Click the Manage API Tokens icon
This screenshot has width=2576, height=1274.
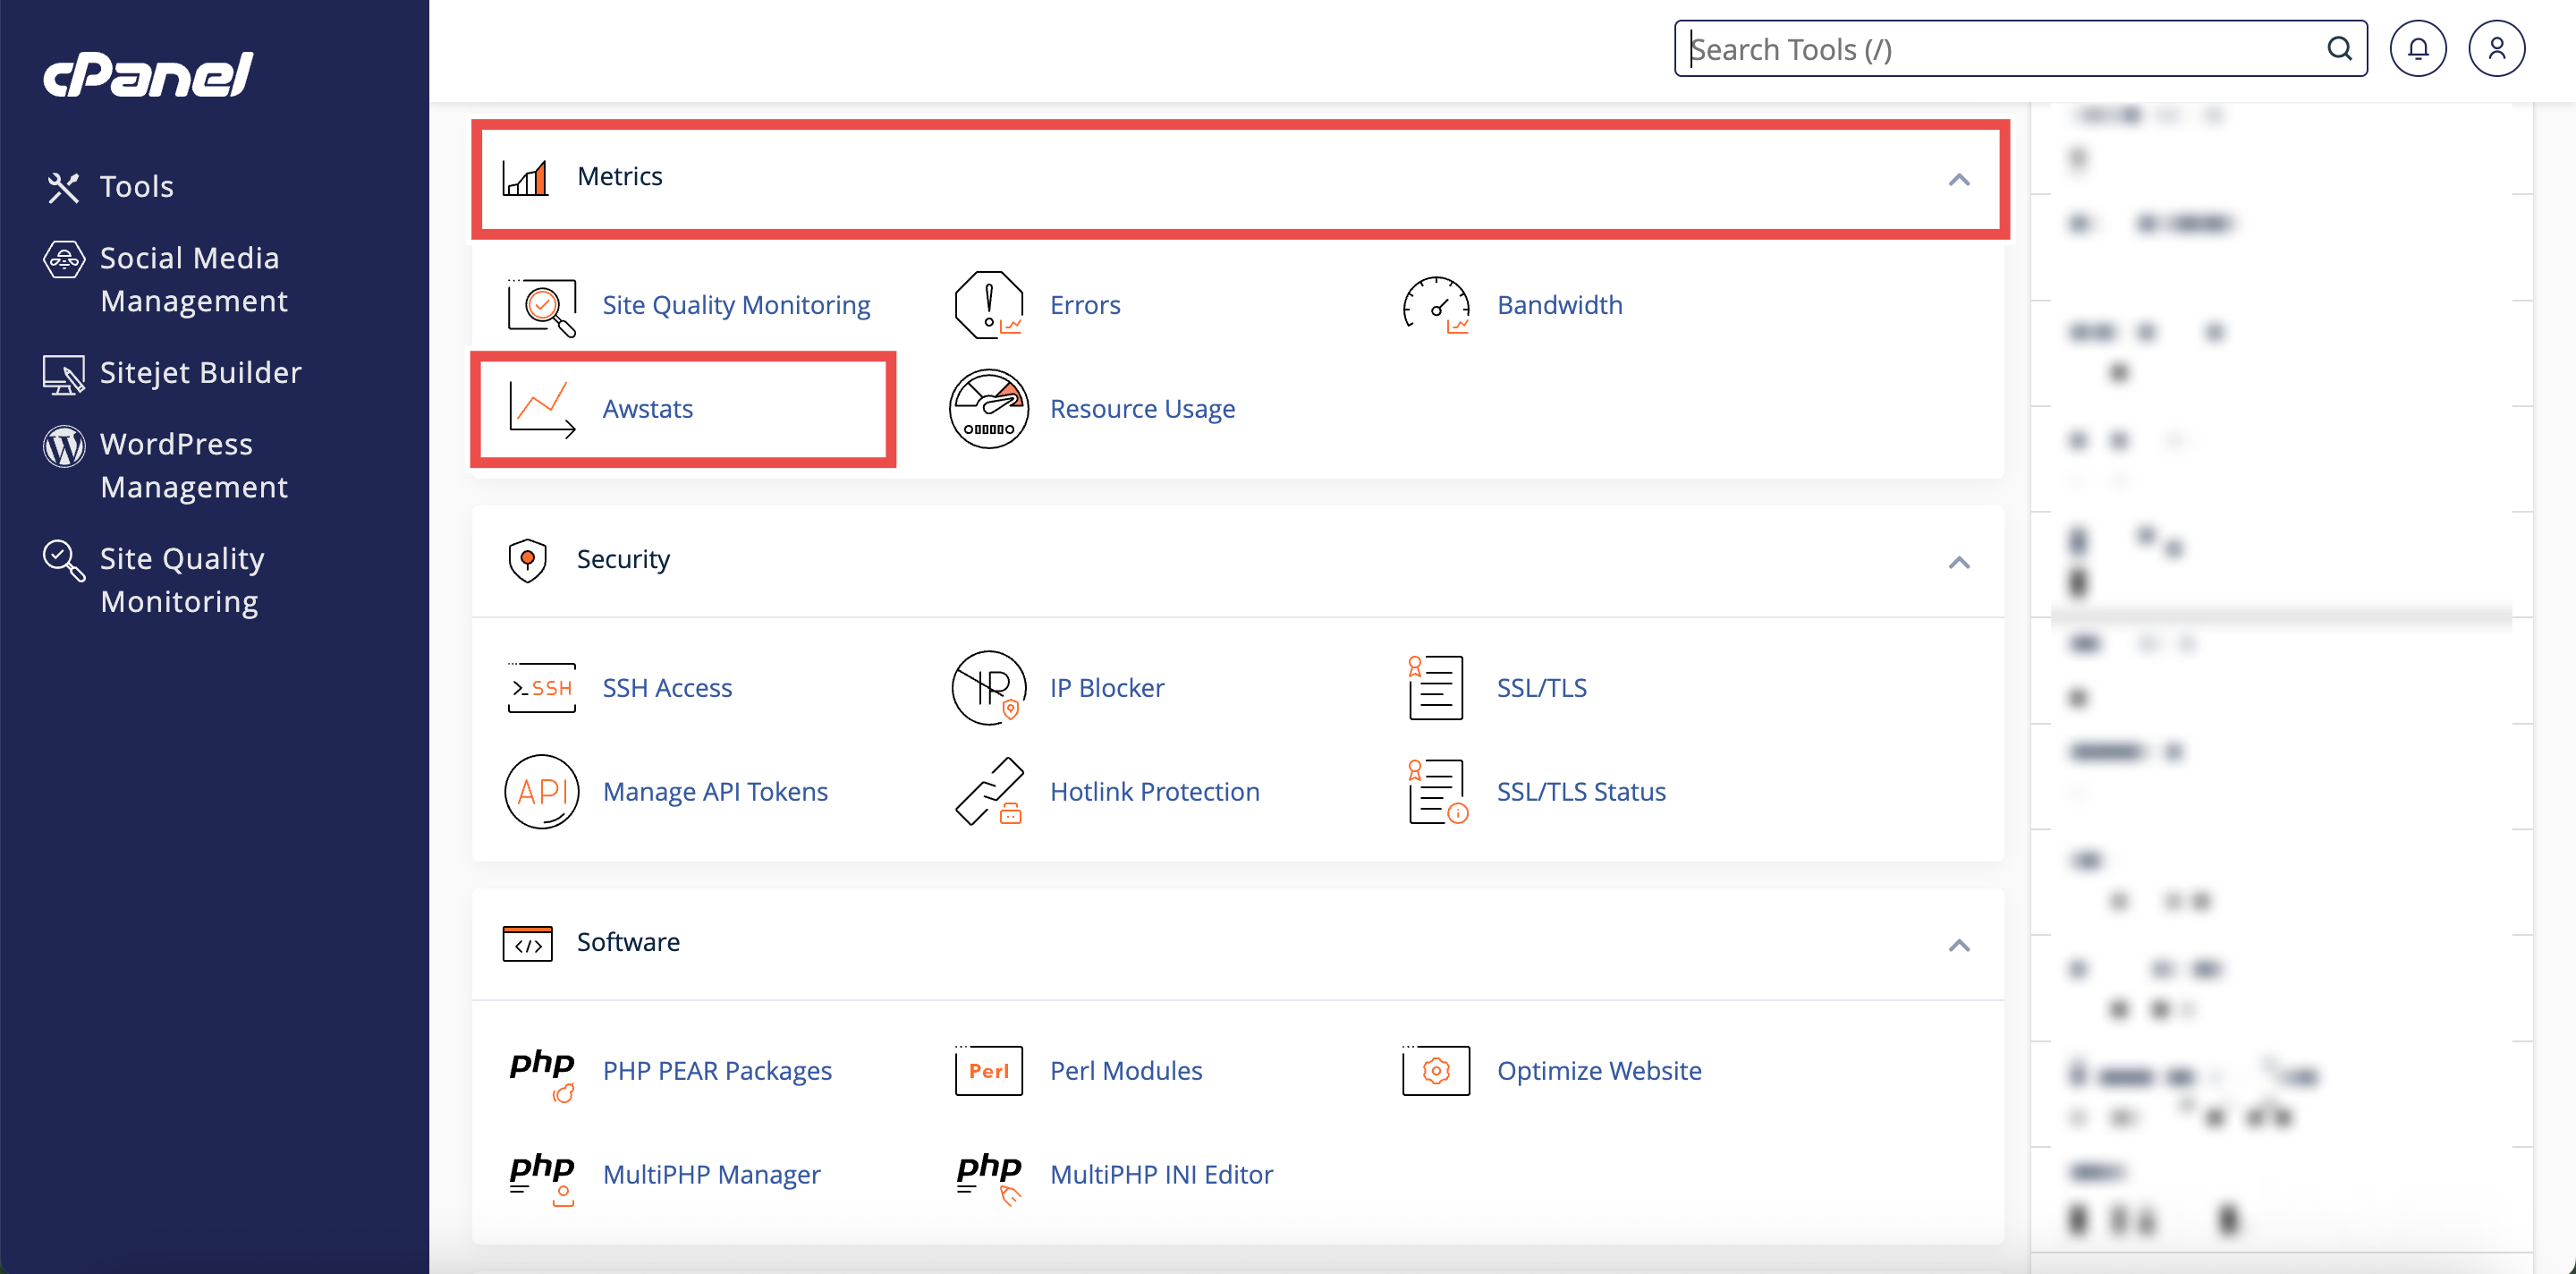point(541,792)
